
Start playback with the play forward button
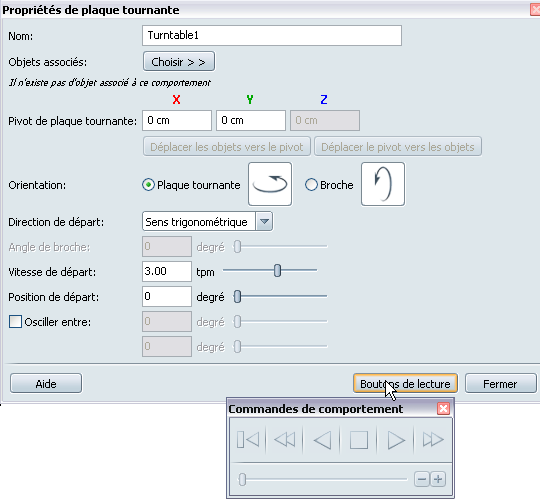tap(396, 440)
